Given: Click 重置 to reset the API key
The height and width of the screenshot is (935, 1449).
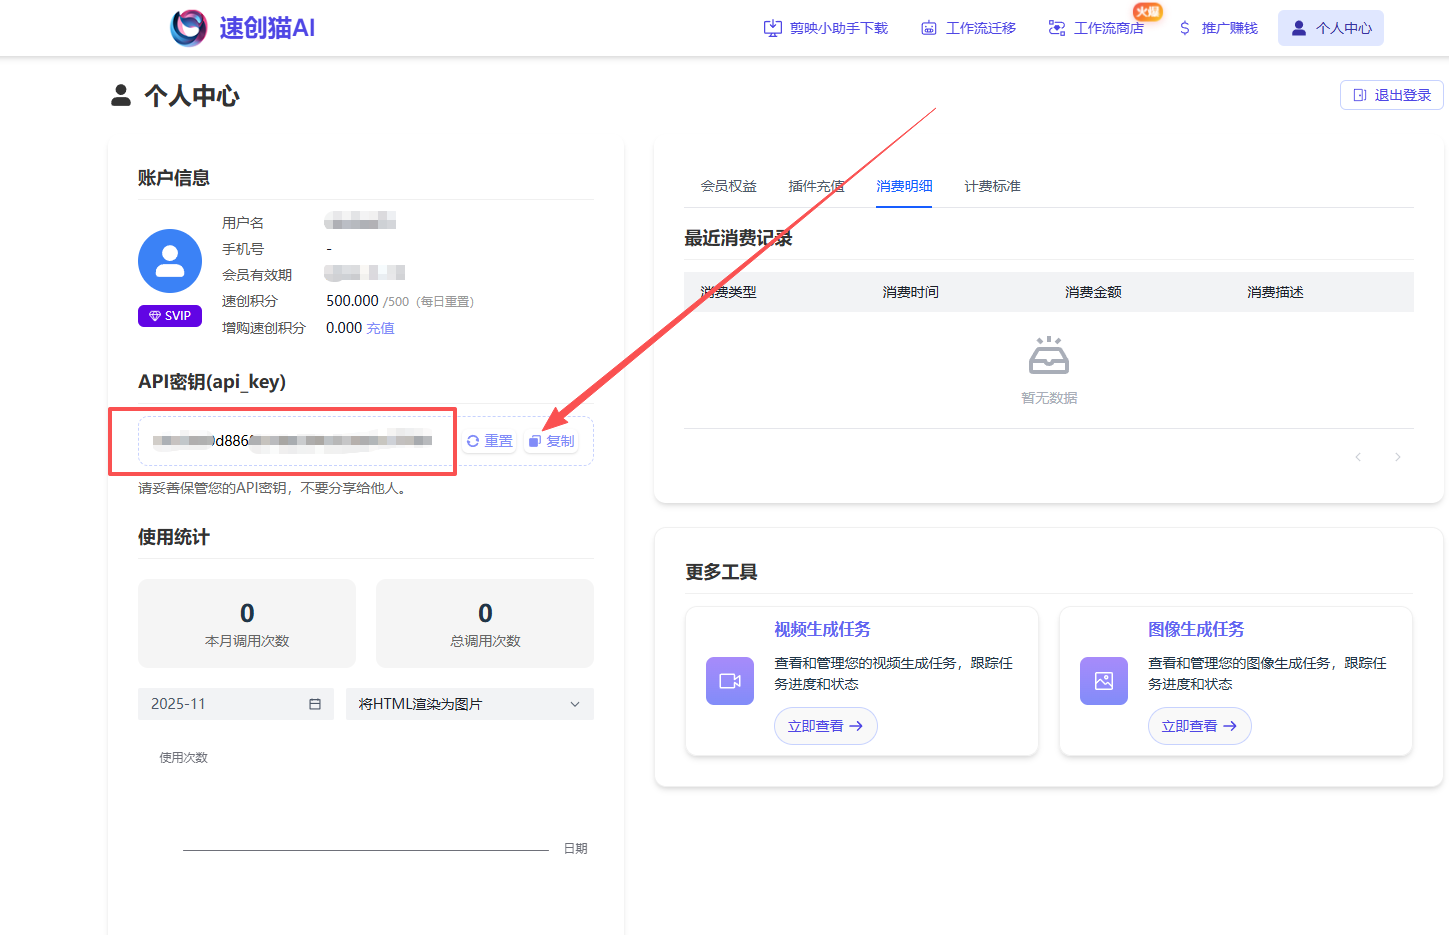Looking at the screenshot, I should coord(489,440).
